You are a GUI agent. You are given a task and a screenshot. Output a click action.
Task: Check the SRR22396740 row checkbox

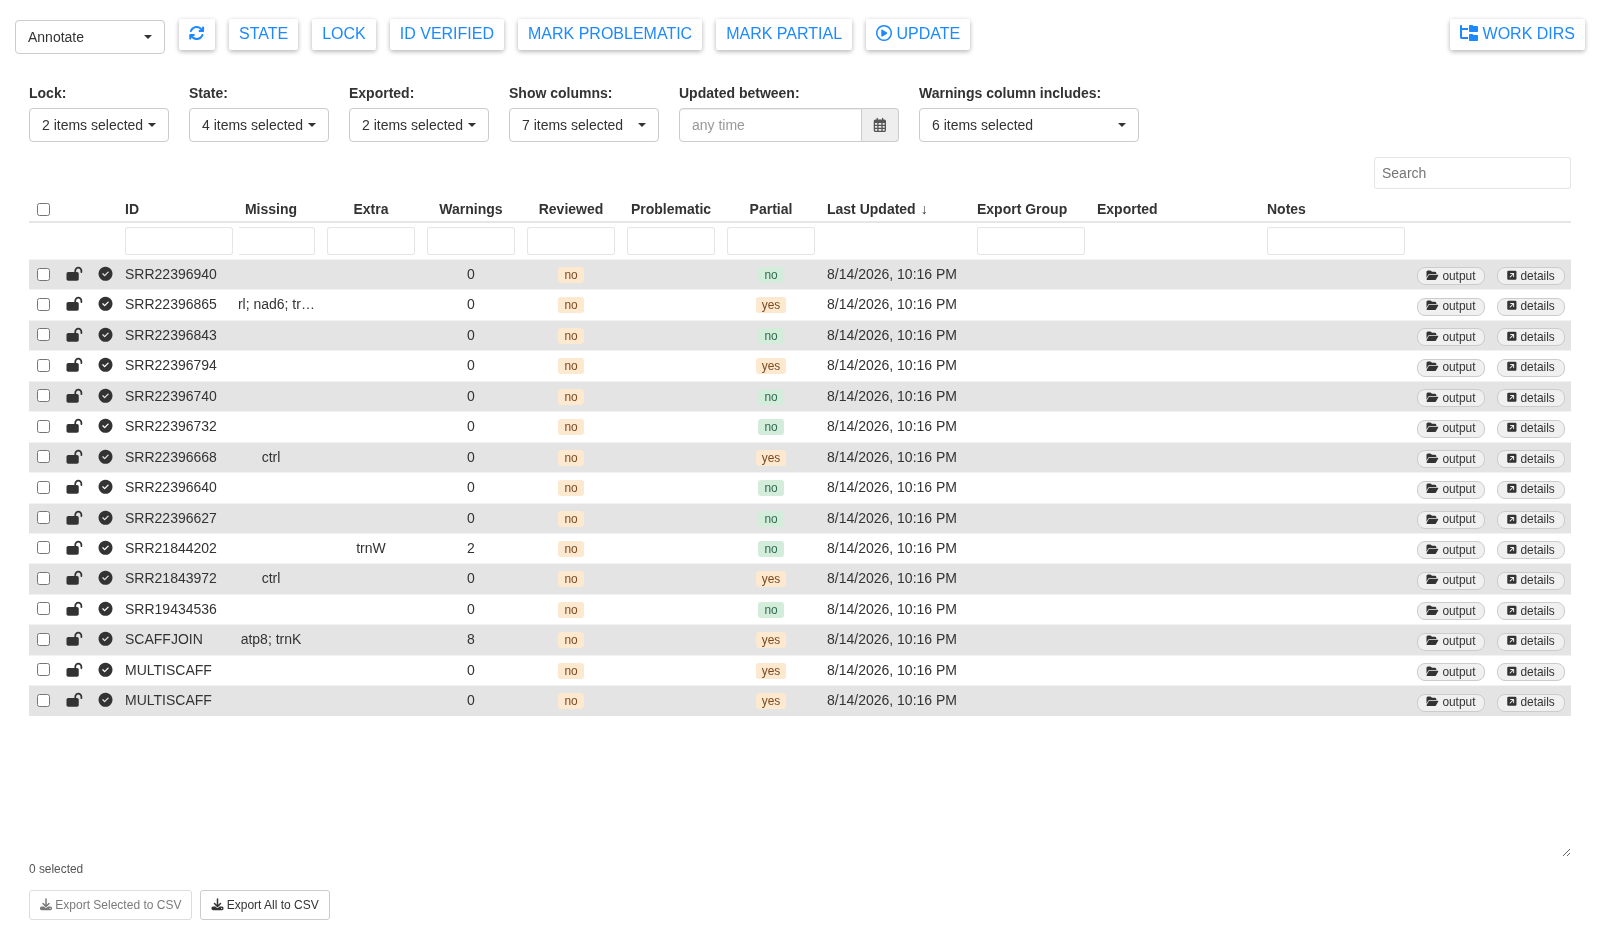(43, 396)
